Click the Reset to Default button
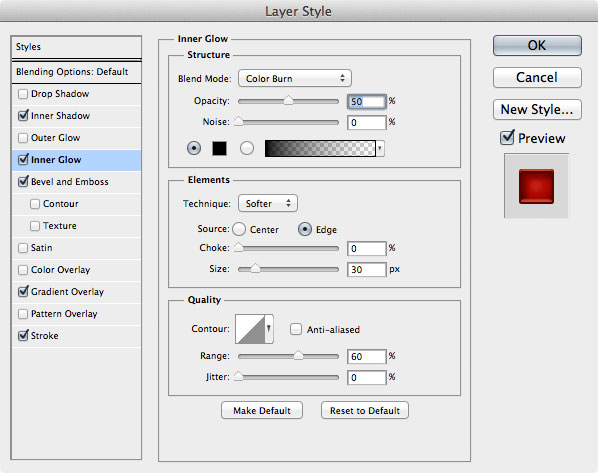Screen dimensions: 598x473 coord(365,410)
